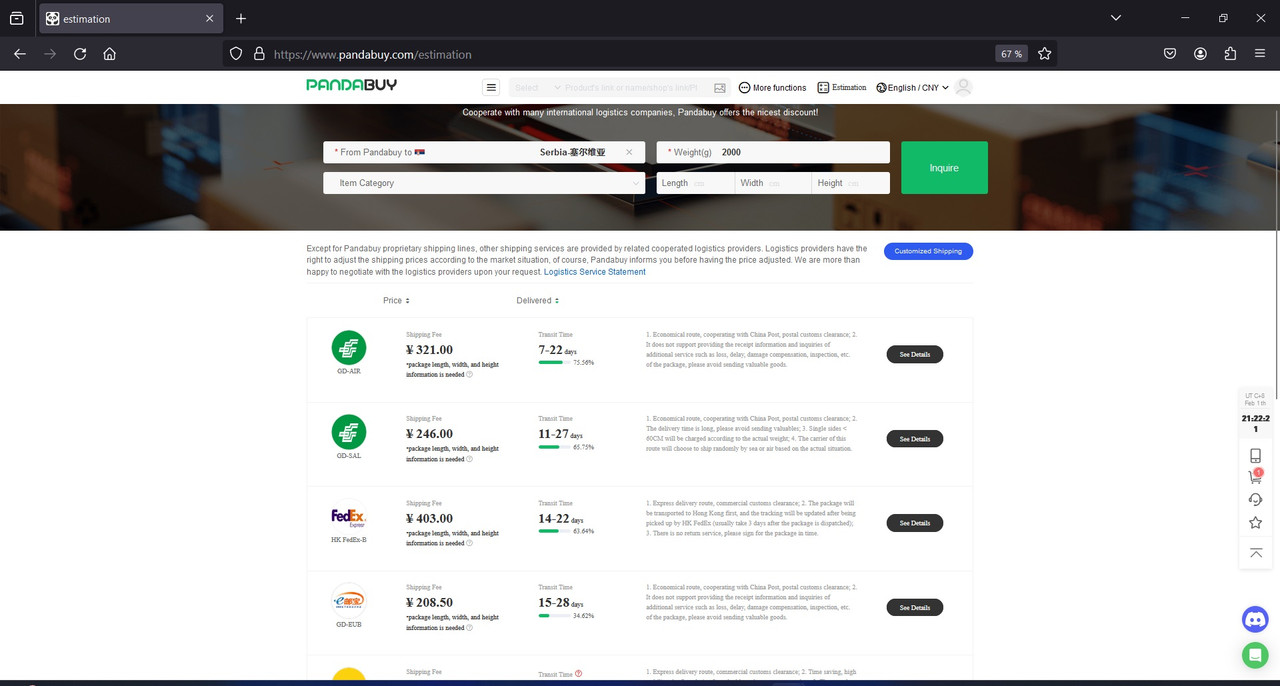This screenshot has width=1280, height=686.
Task: Click the Height input field
Action: [851, 183]
